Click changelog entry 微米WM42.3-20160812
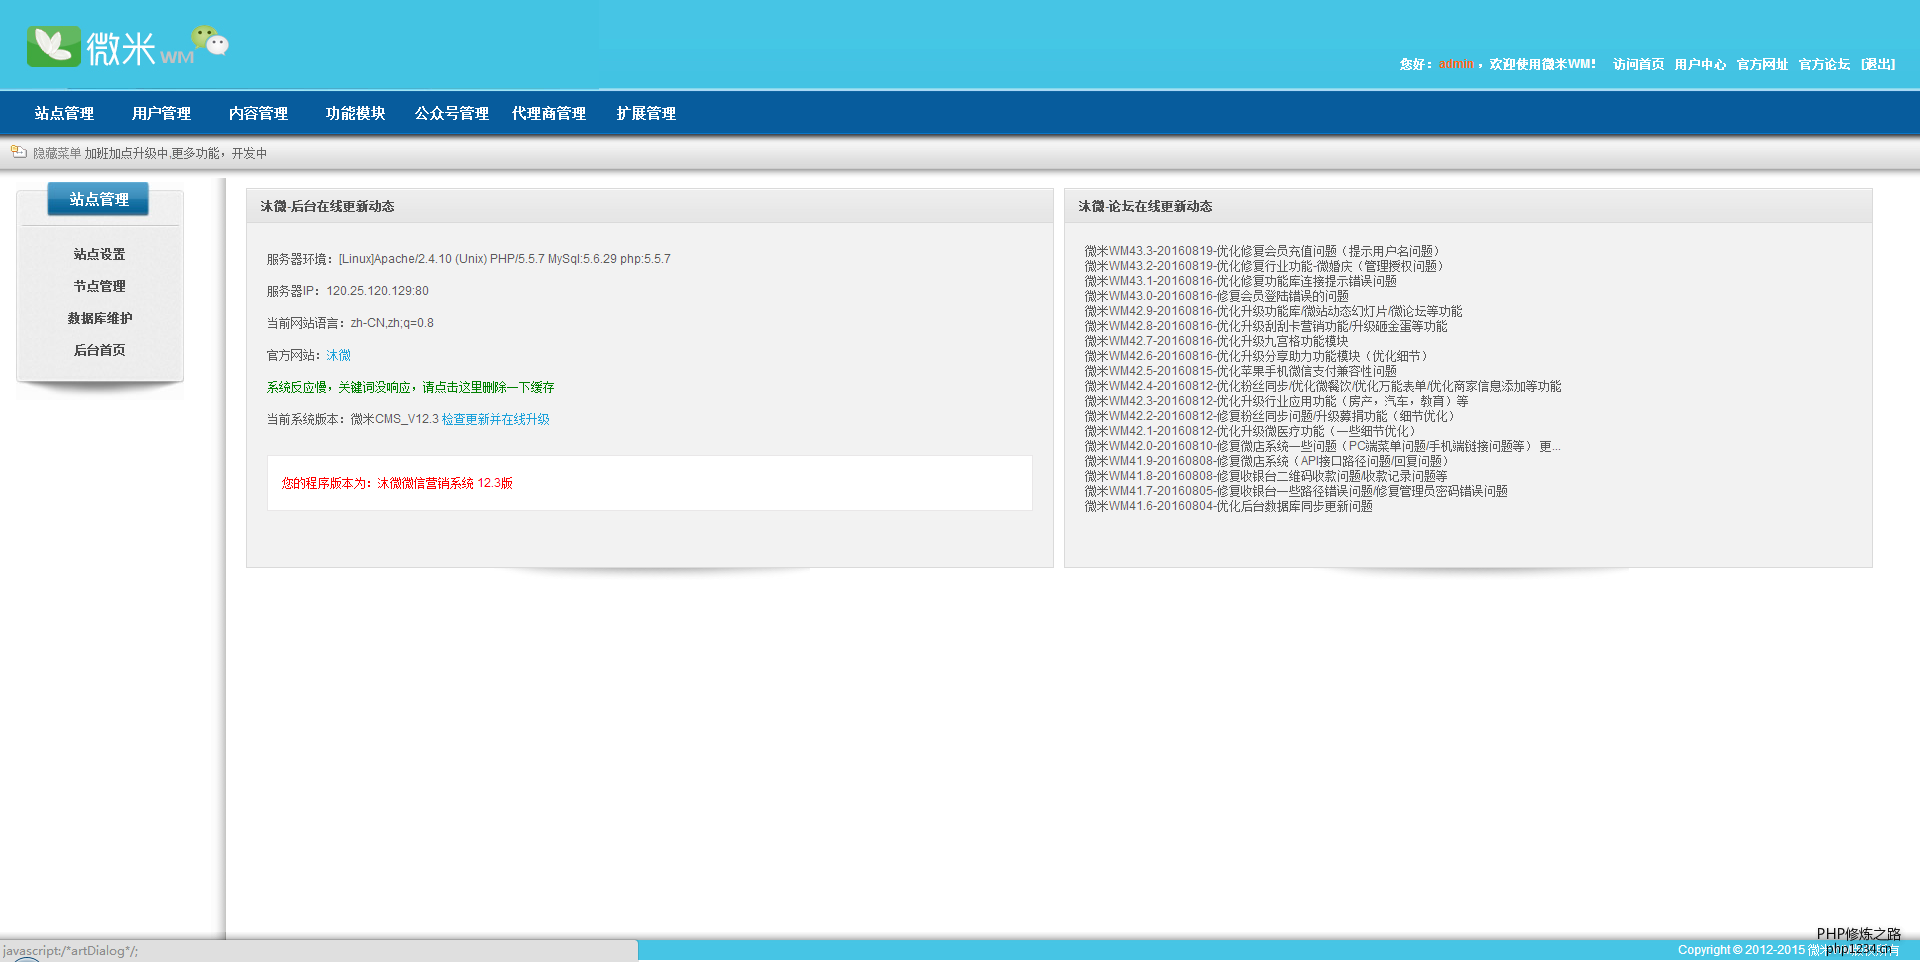 pos(1276,401)
